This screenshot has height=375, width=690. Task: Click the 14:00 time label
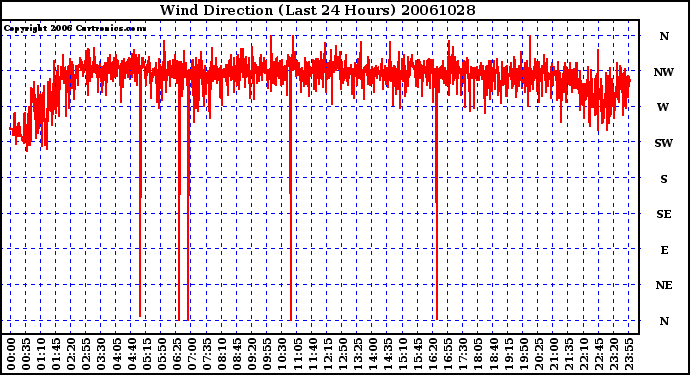[x=373, y=354]
